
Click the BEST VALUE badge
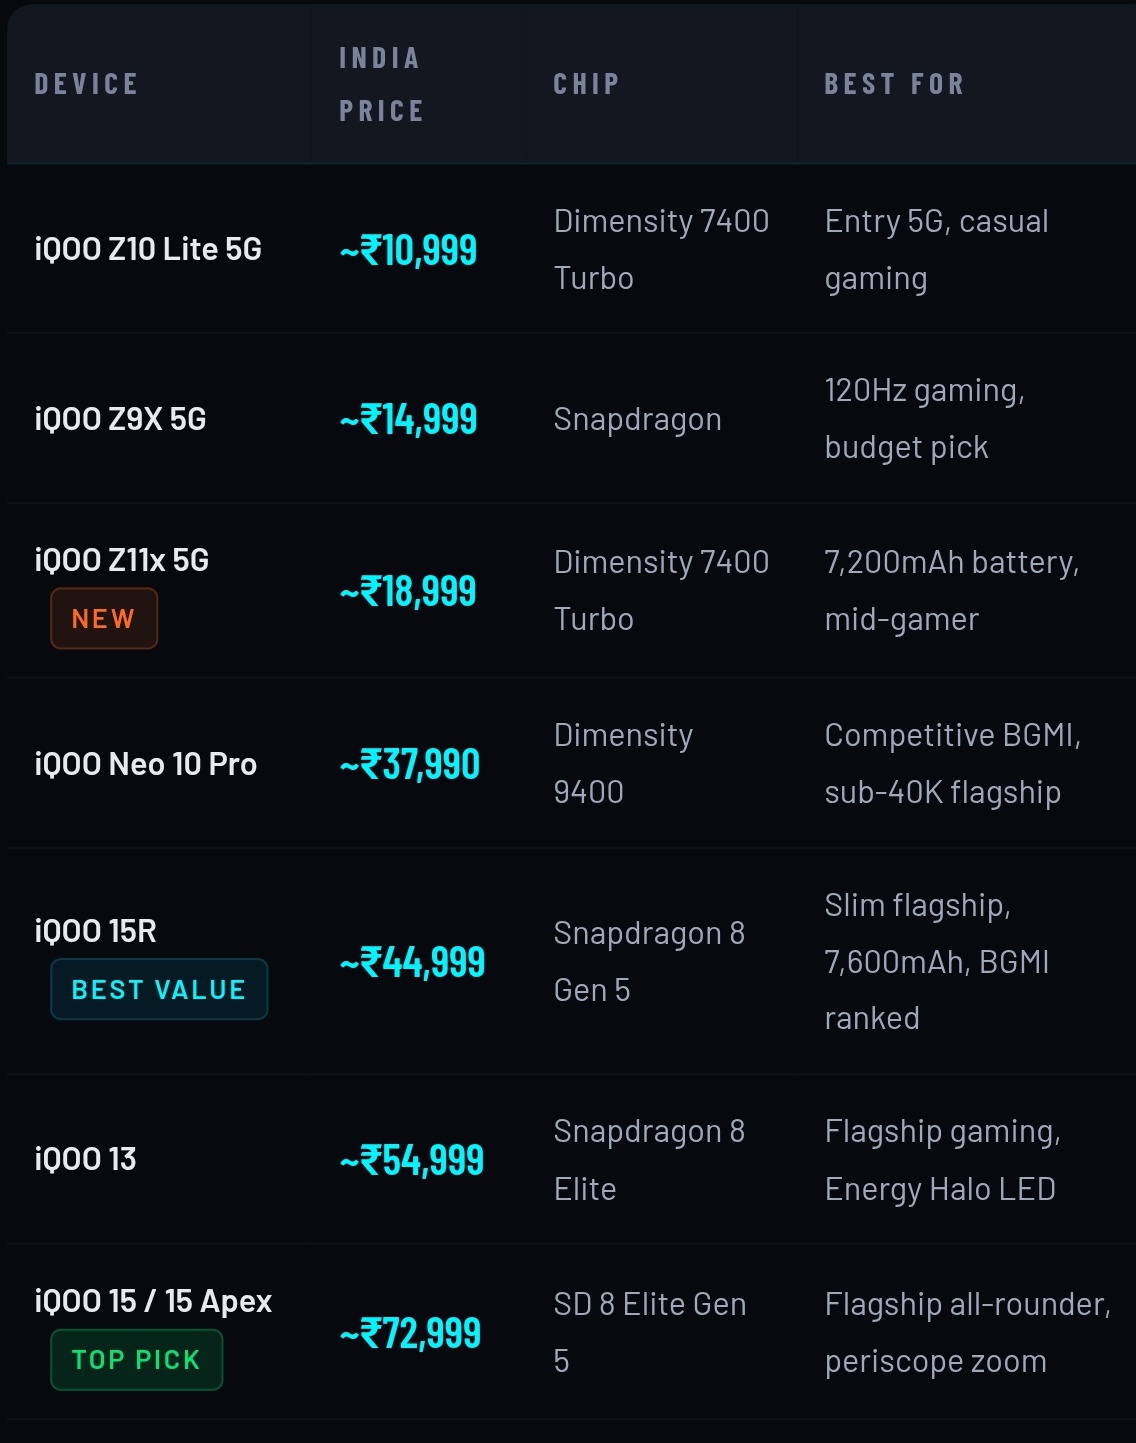coord(159,990)
